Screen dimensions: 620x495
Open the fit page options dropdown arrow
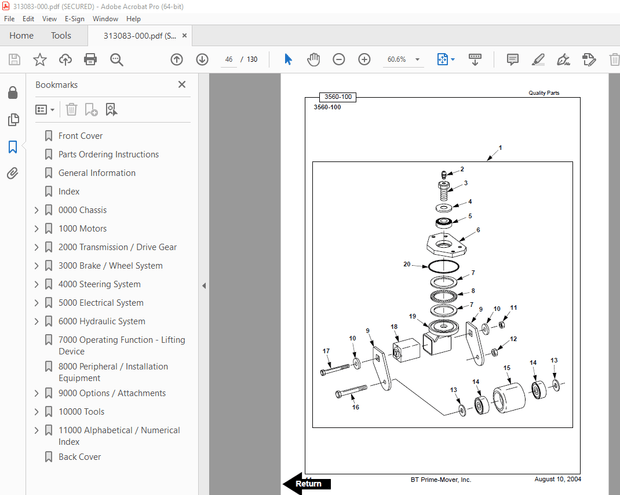(453, 60)
